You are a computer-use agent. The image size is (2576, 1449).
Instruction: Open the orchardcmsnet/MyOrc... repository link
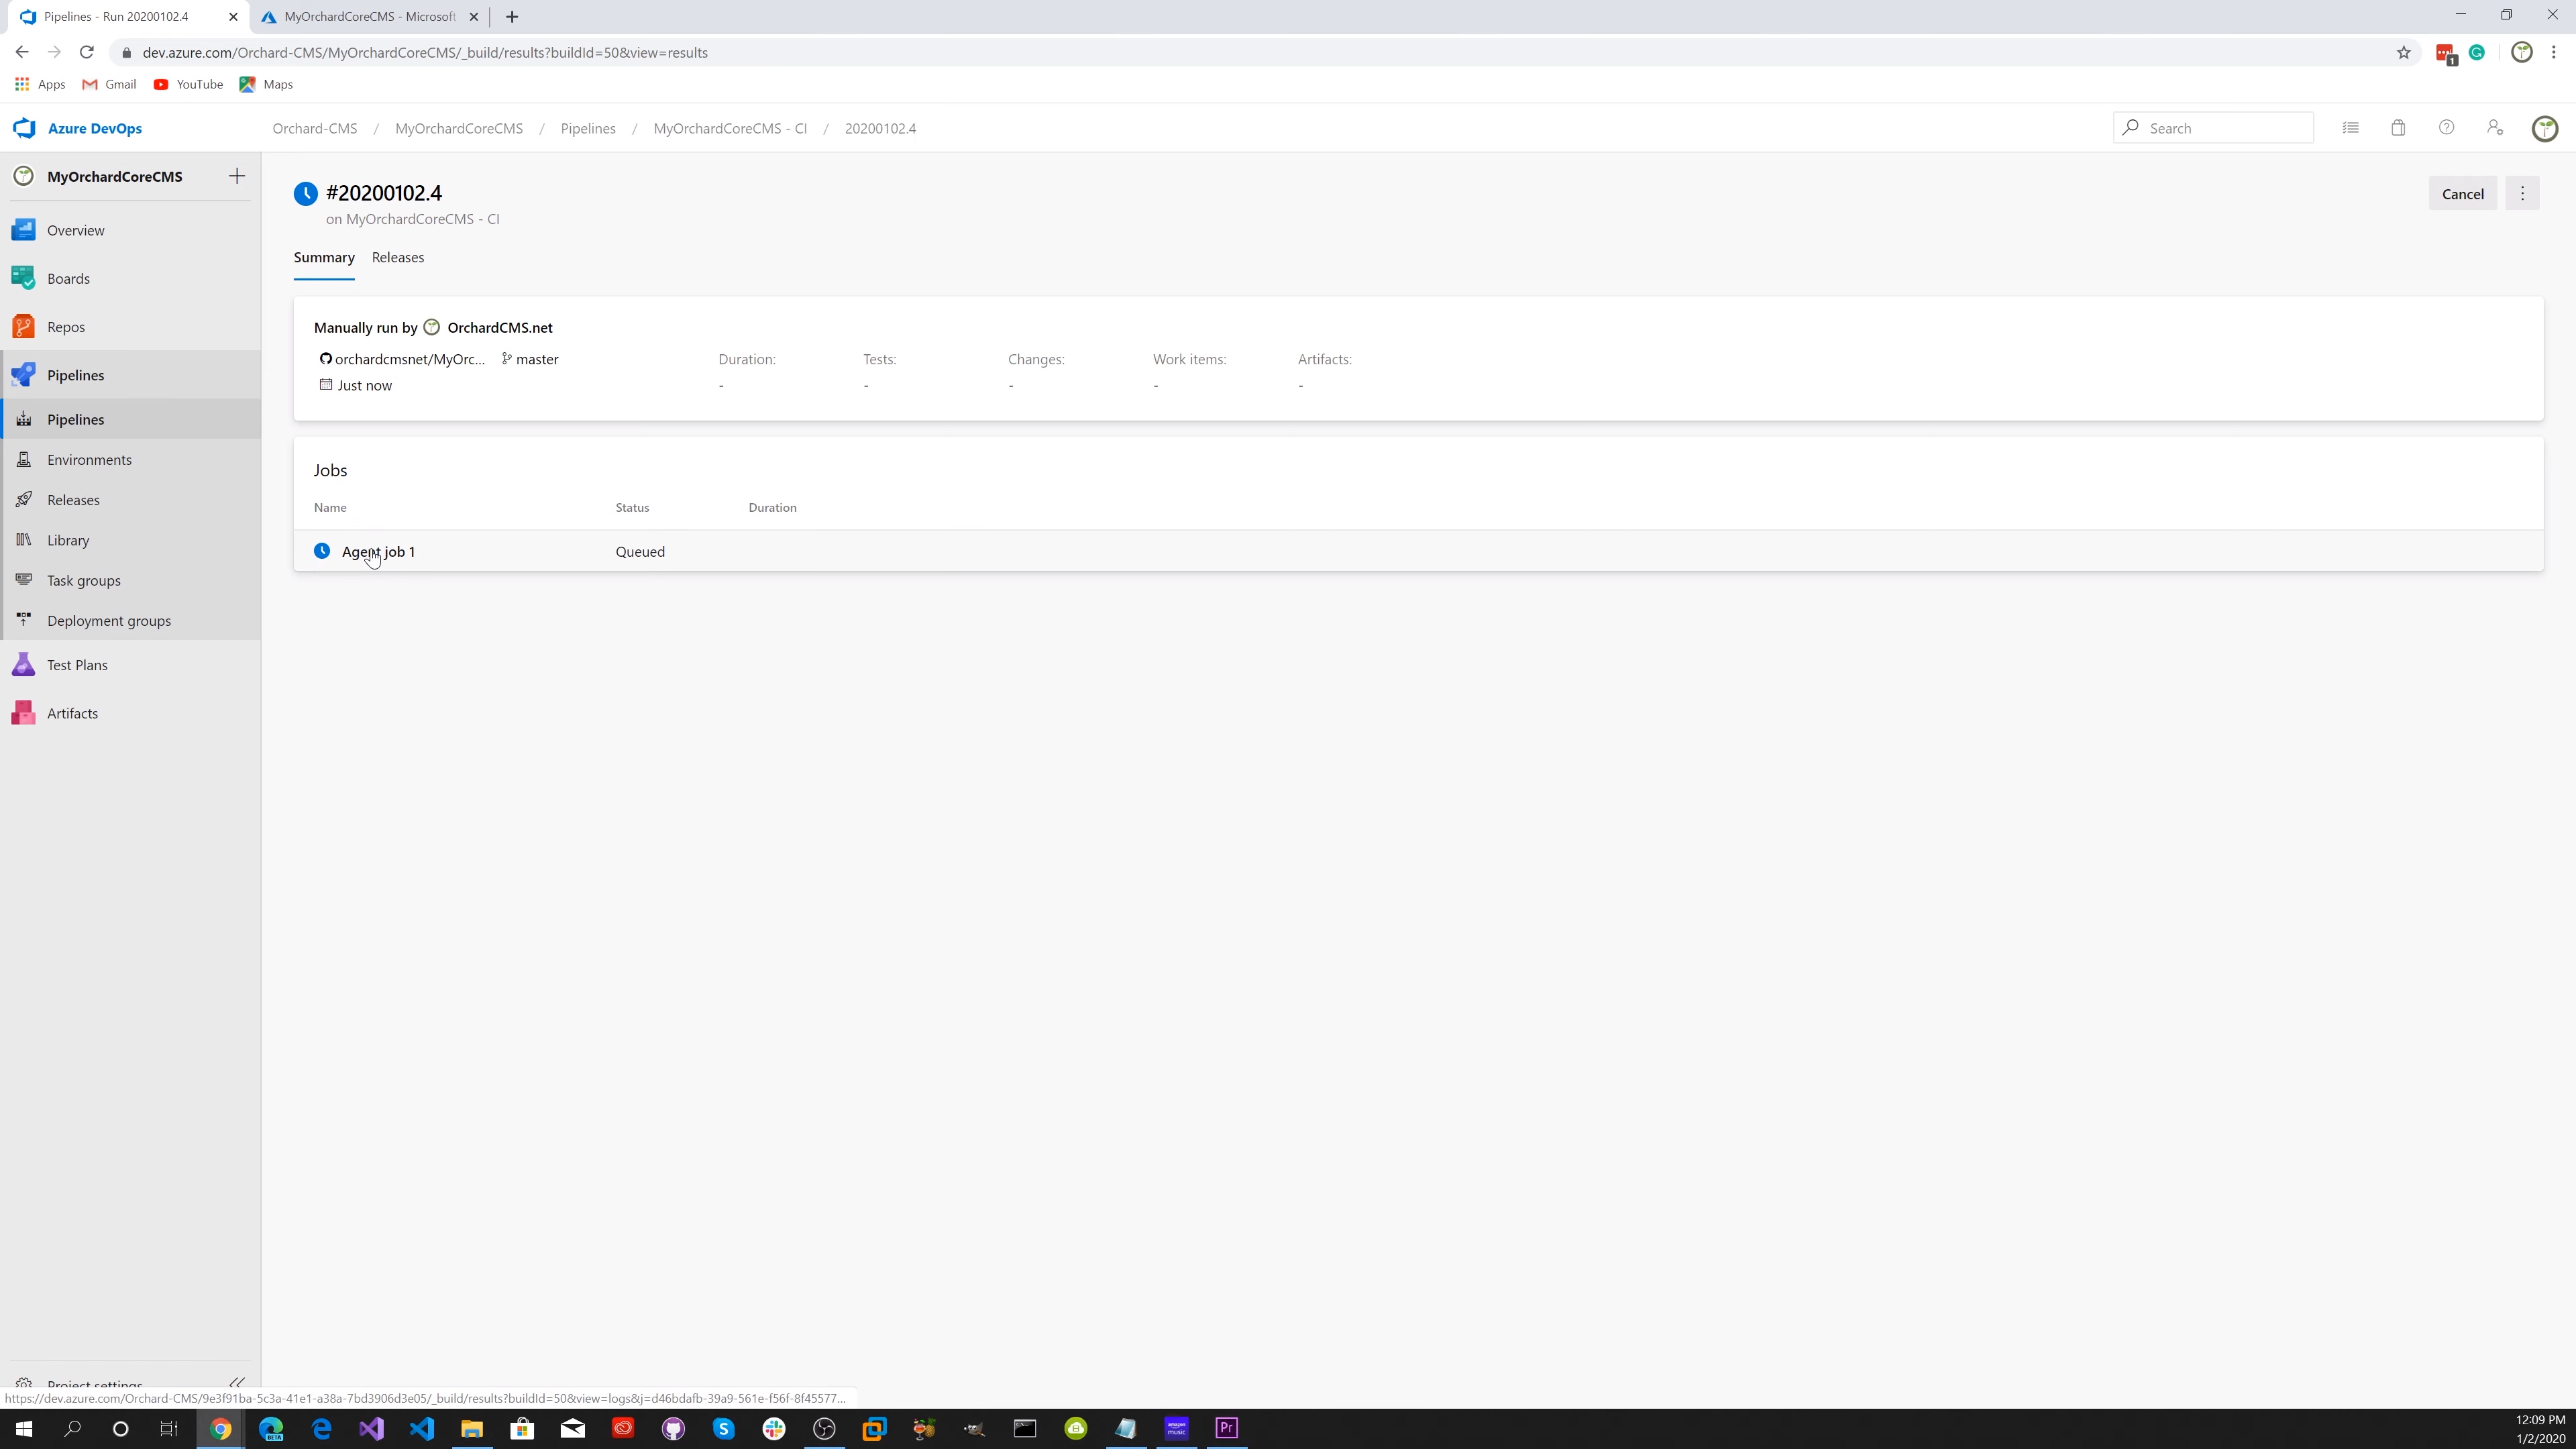(x=402, y=359)
